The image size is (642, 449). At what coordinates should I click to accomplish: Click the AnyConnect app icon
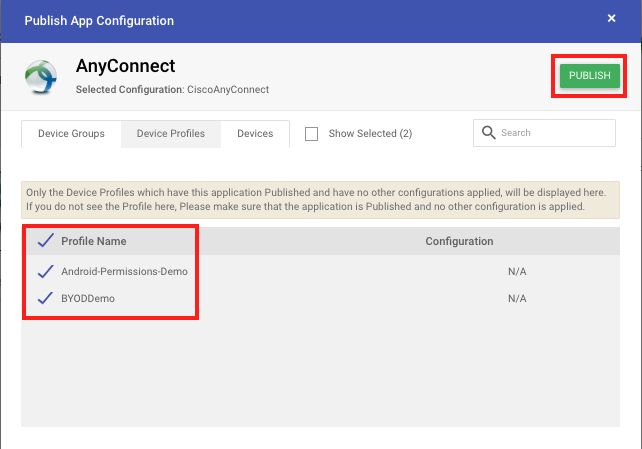pos(41,77)
